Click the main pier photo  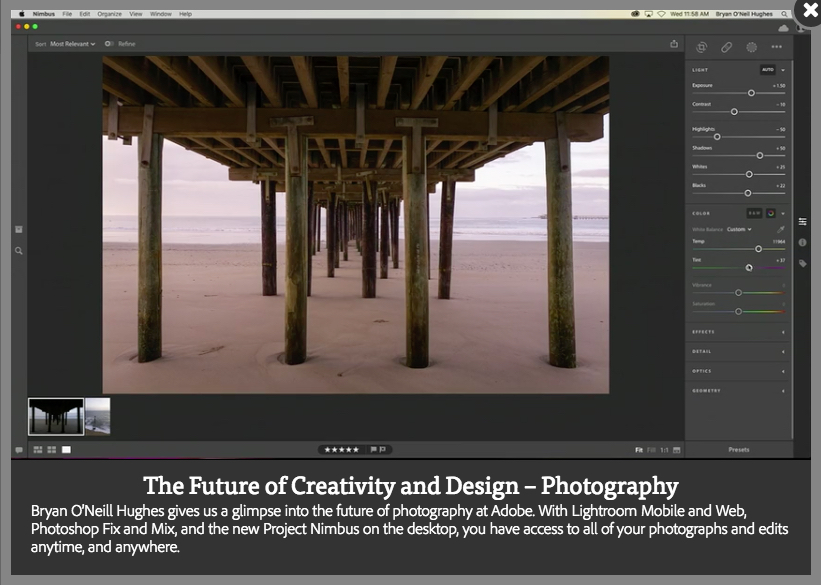(356, 225)
